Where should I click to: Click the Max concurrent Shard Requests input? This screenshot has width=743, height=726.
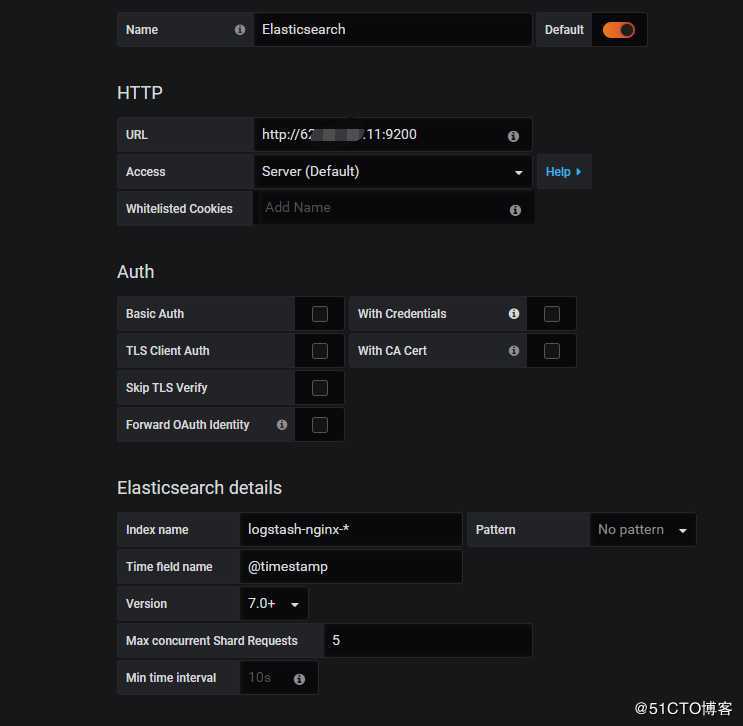427,640
